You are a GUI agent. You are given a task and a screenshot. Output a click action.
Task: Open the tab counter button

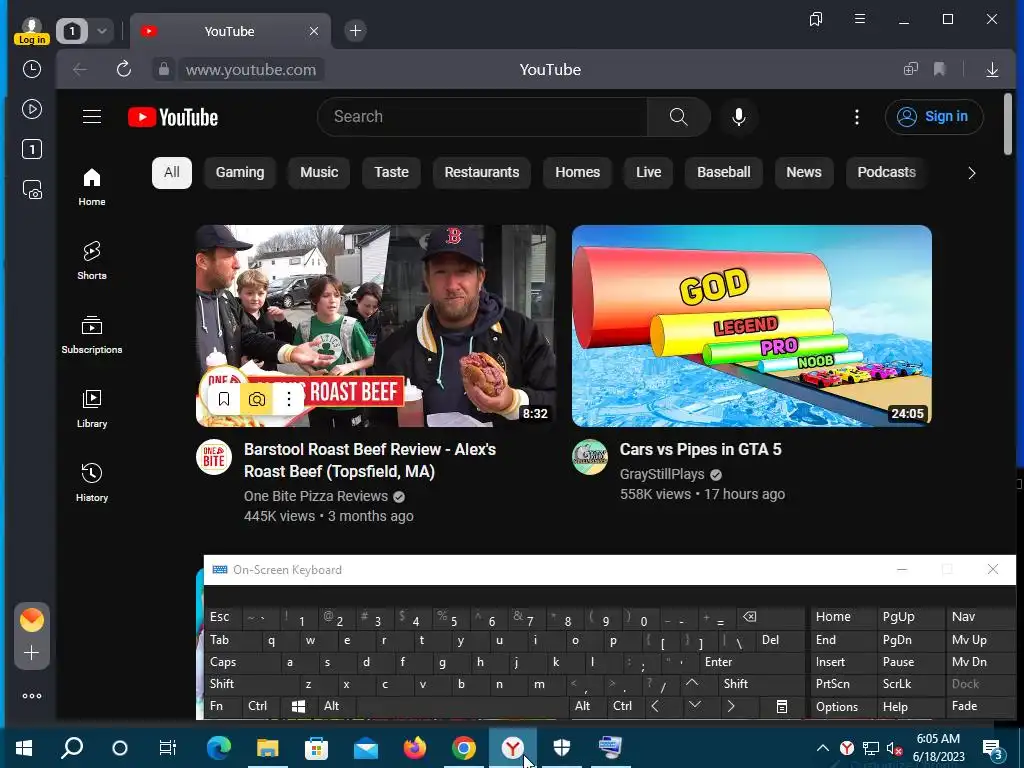pos(72,31)
